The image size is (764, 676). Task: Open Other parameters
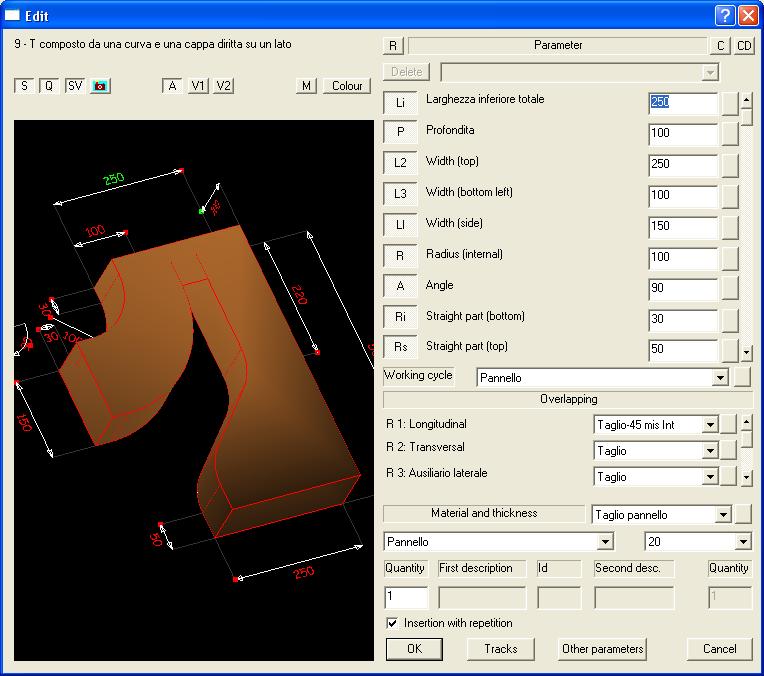tap(603, 649)
